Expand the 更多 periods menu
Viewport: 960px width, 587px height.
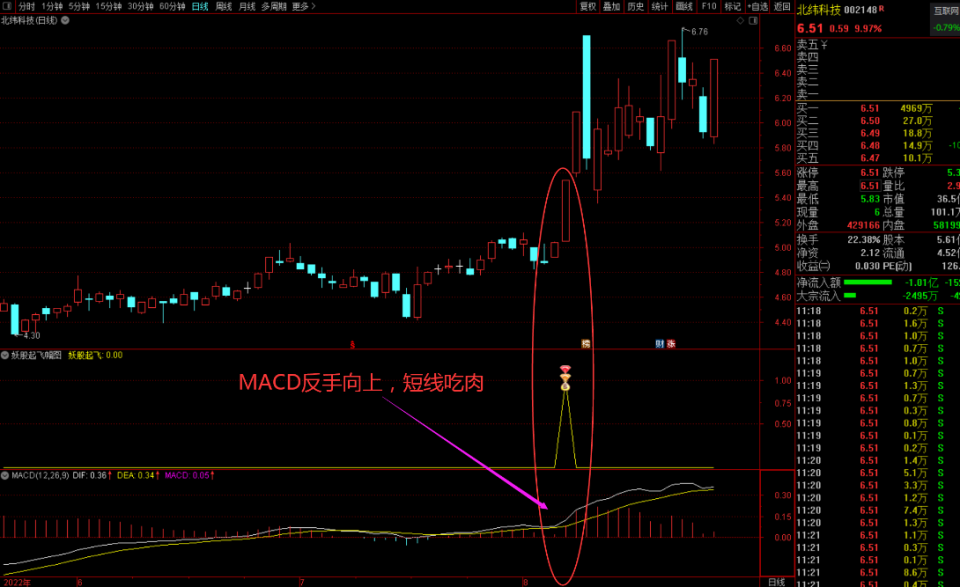(301, 6)
